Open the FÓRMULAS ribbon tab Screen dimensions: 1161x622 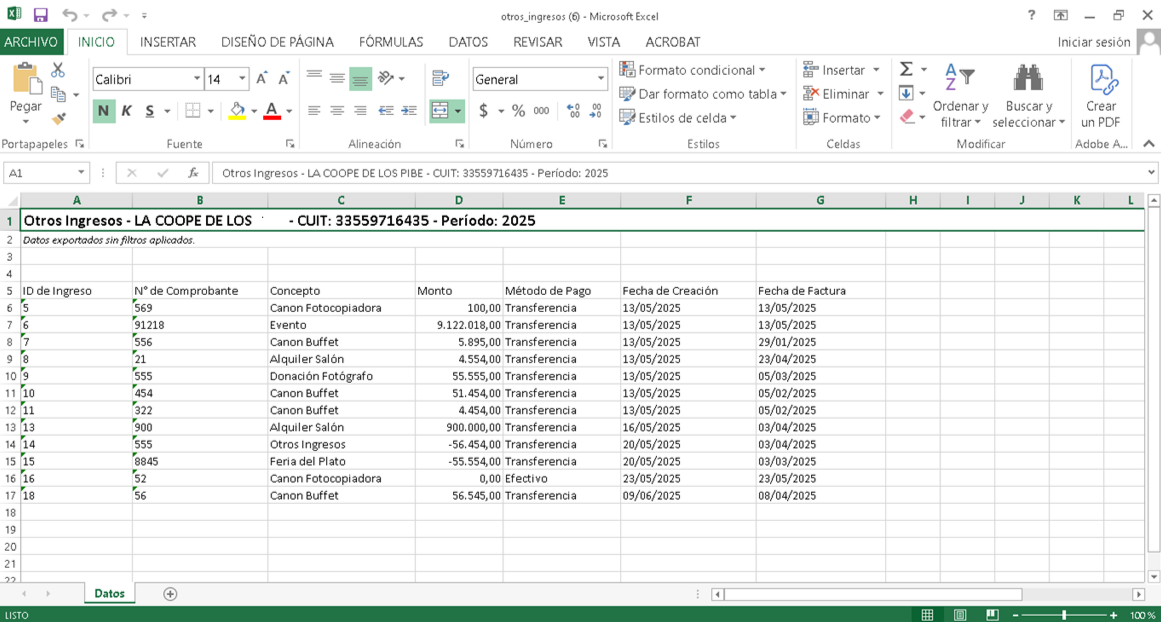[x=391, y=42]
